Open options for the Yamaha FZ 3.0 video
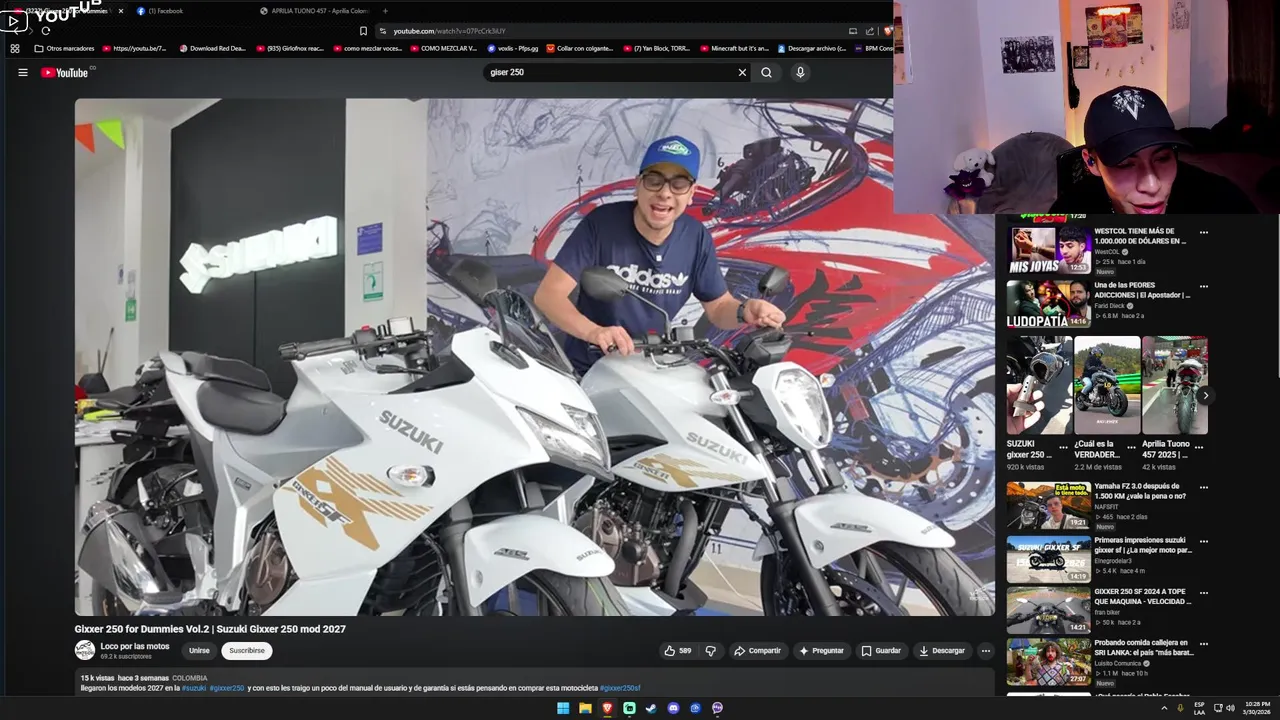The height and width of the screenshot is (720, 1280). click(x=1204, y=488)
